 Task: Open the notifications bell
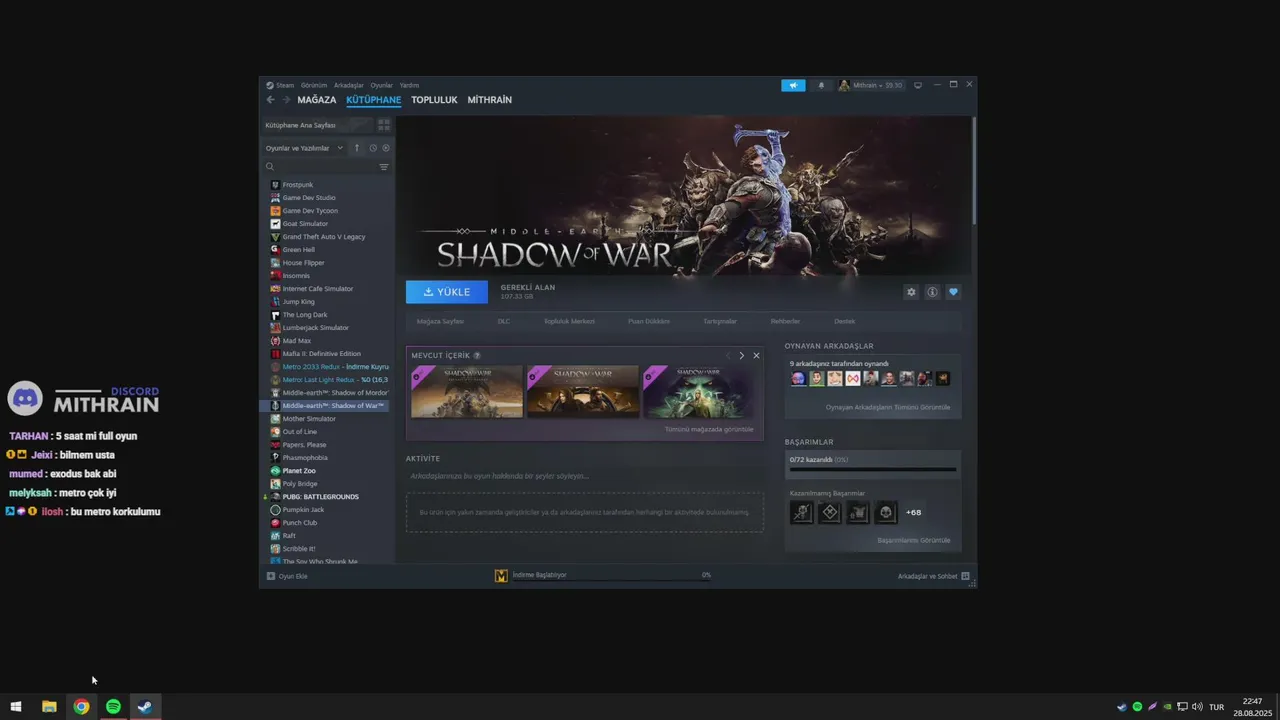pos(822,85)
